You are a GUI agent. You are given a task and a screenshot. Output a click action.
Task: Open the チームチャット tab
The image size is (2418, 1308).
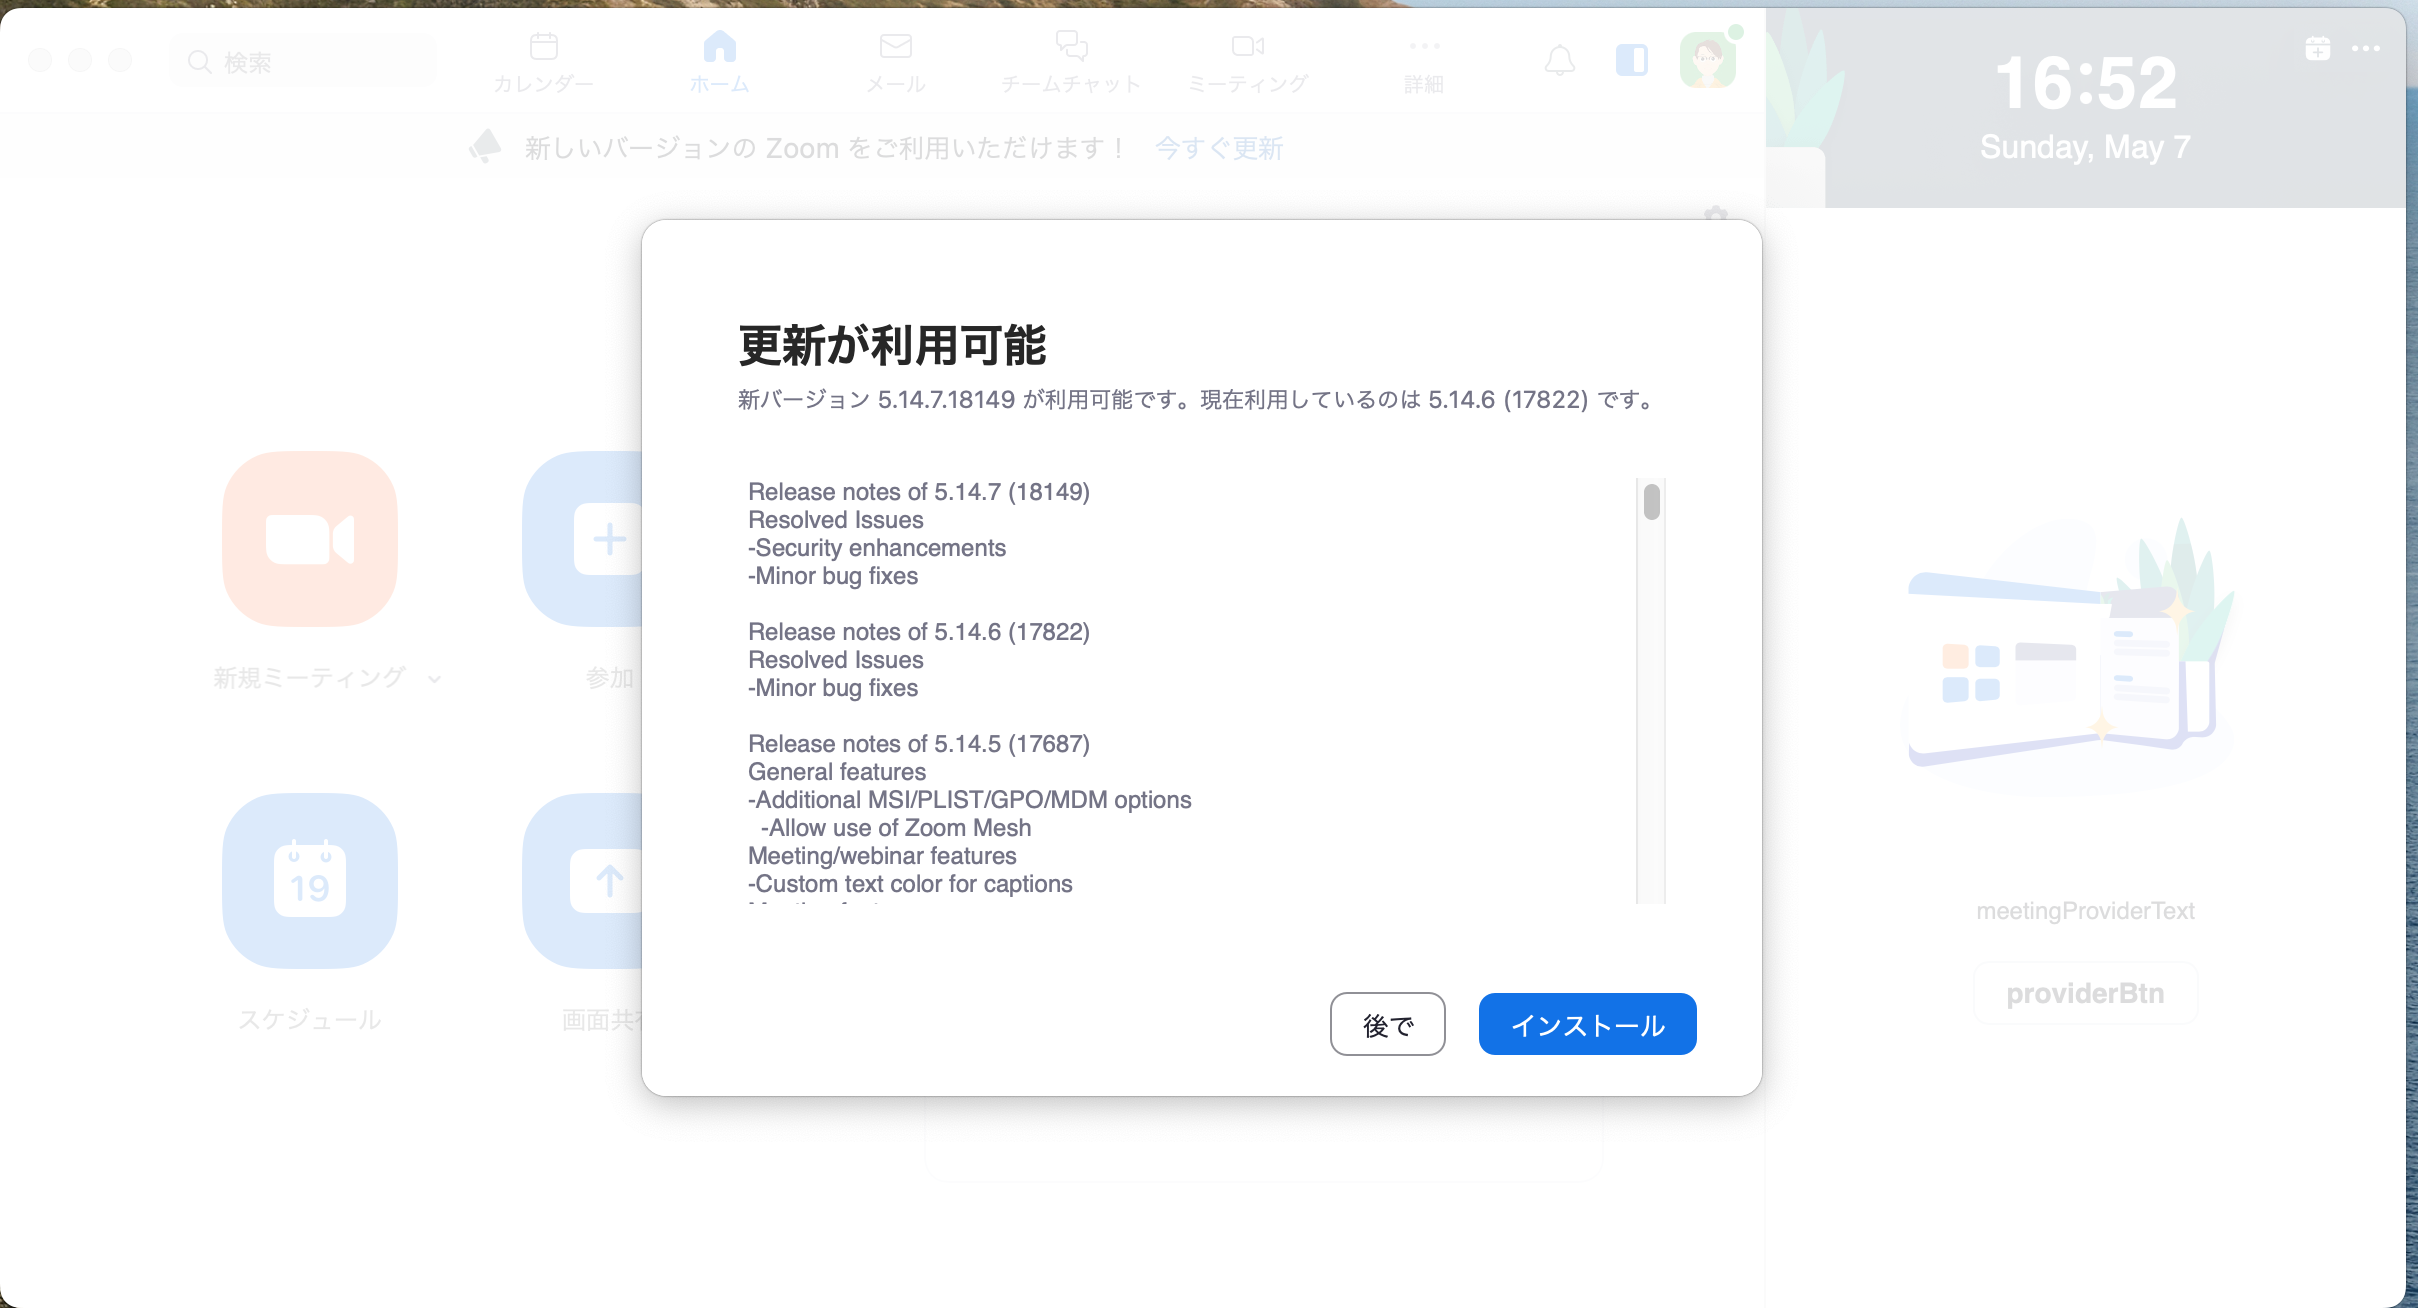pyautogui.click(x=1071, y=63)
